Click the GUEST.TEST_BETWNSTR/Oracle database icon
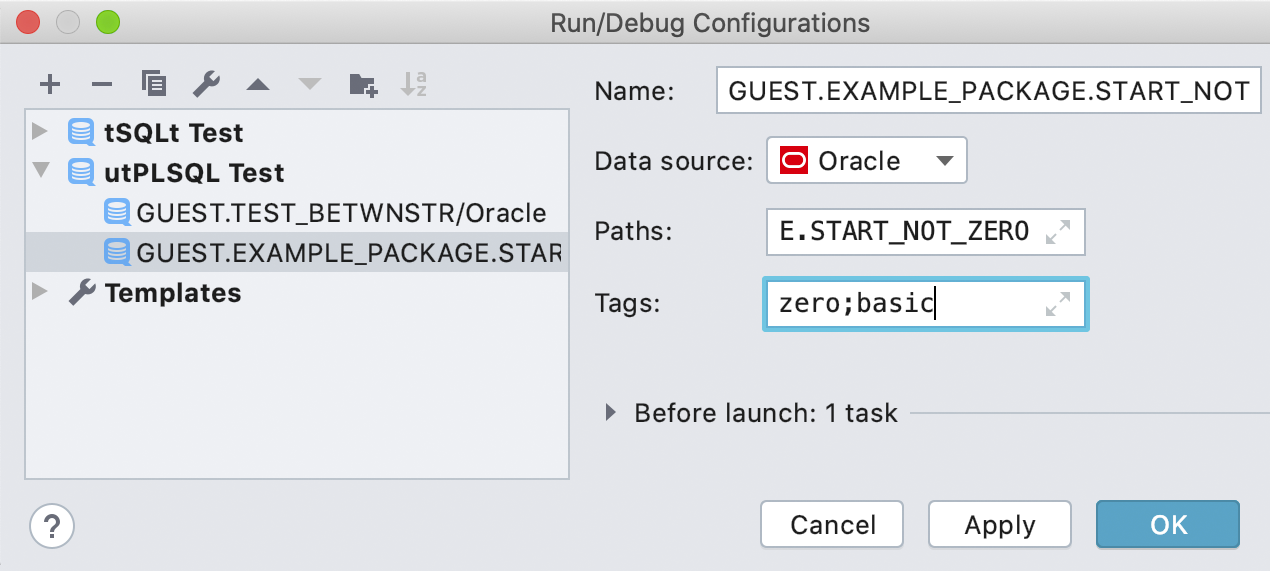 [117, 213]
